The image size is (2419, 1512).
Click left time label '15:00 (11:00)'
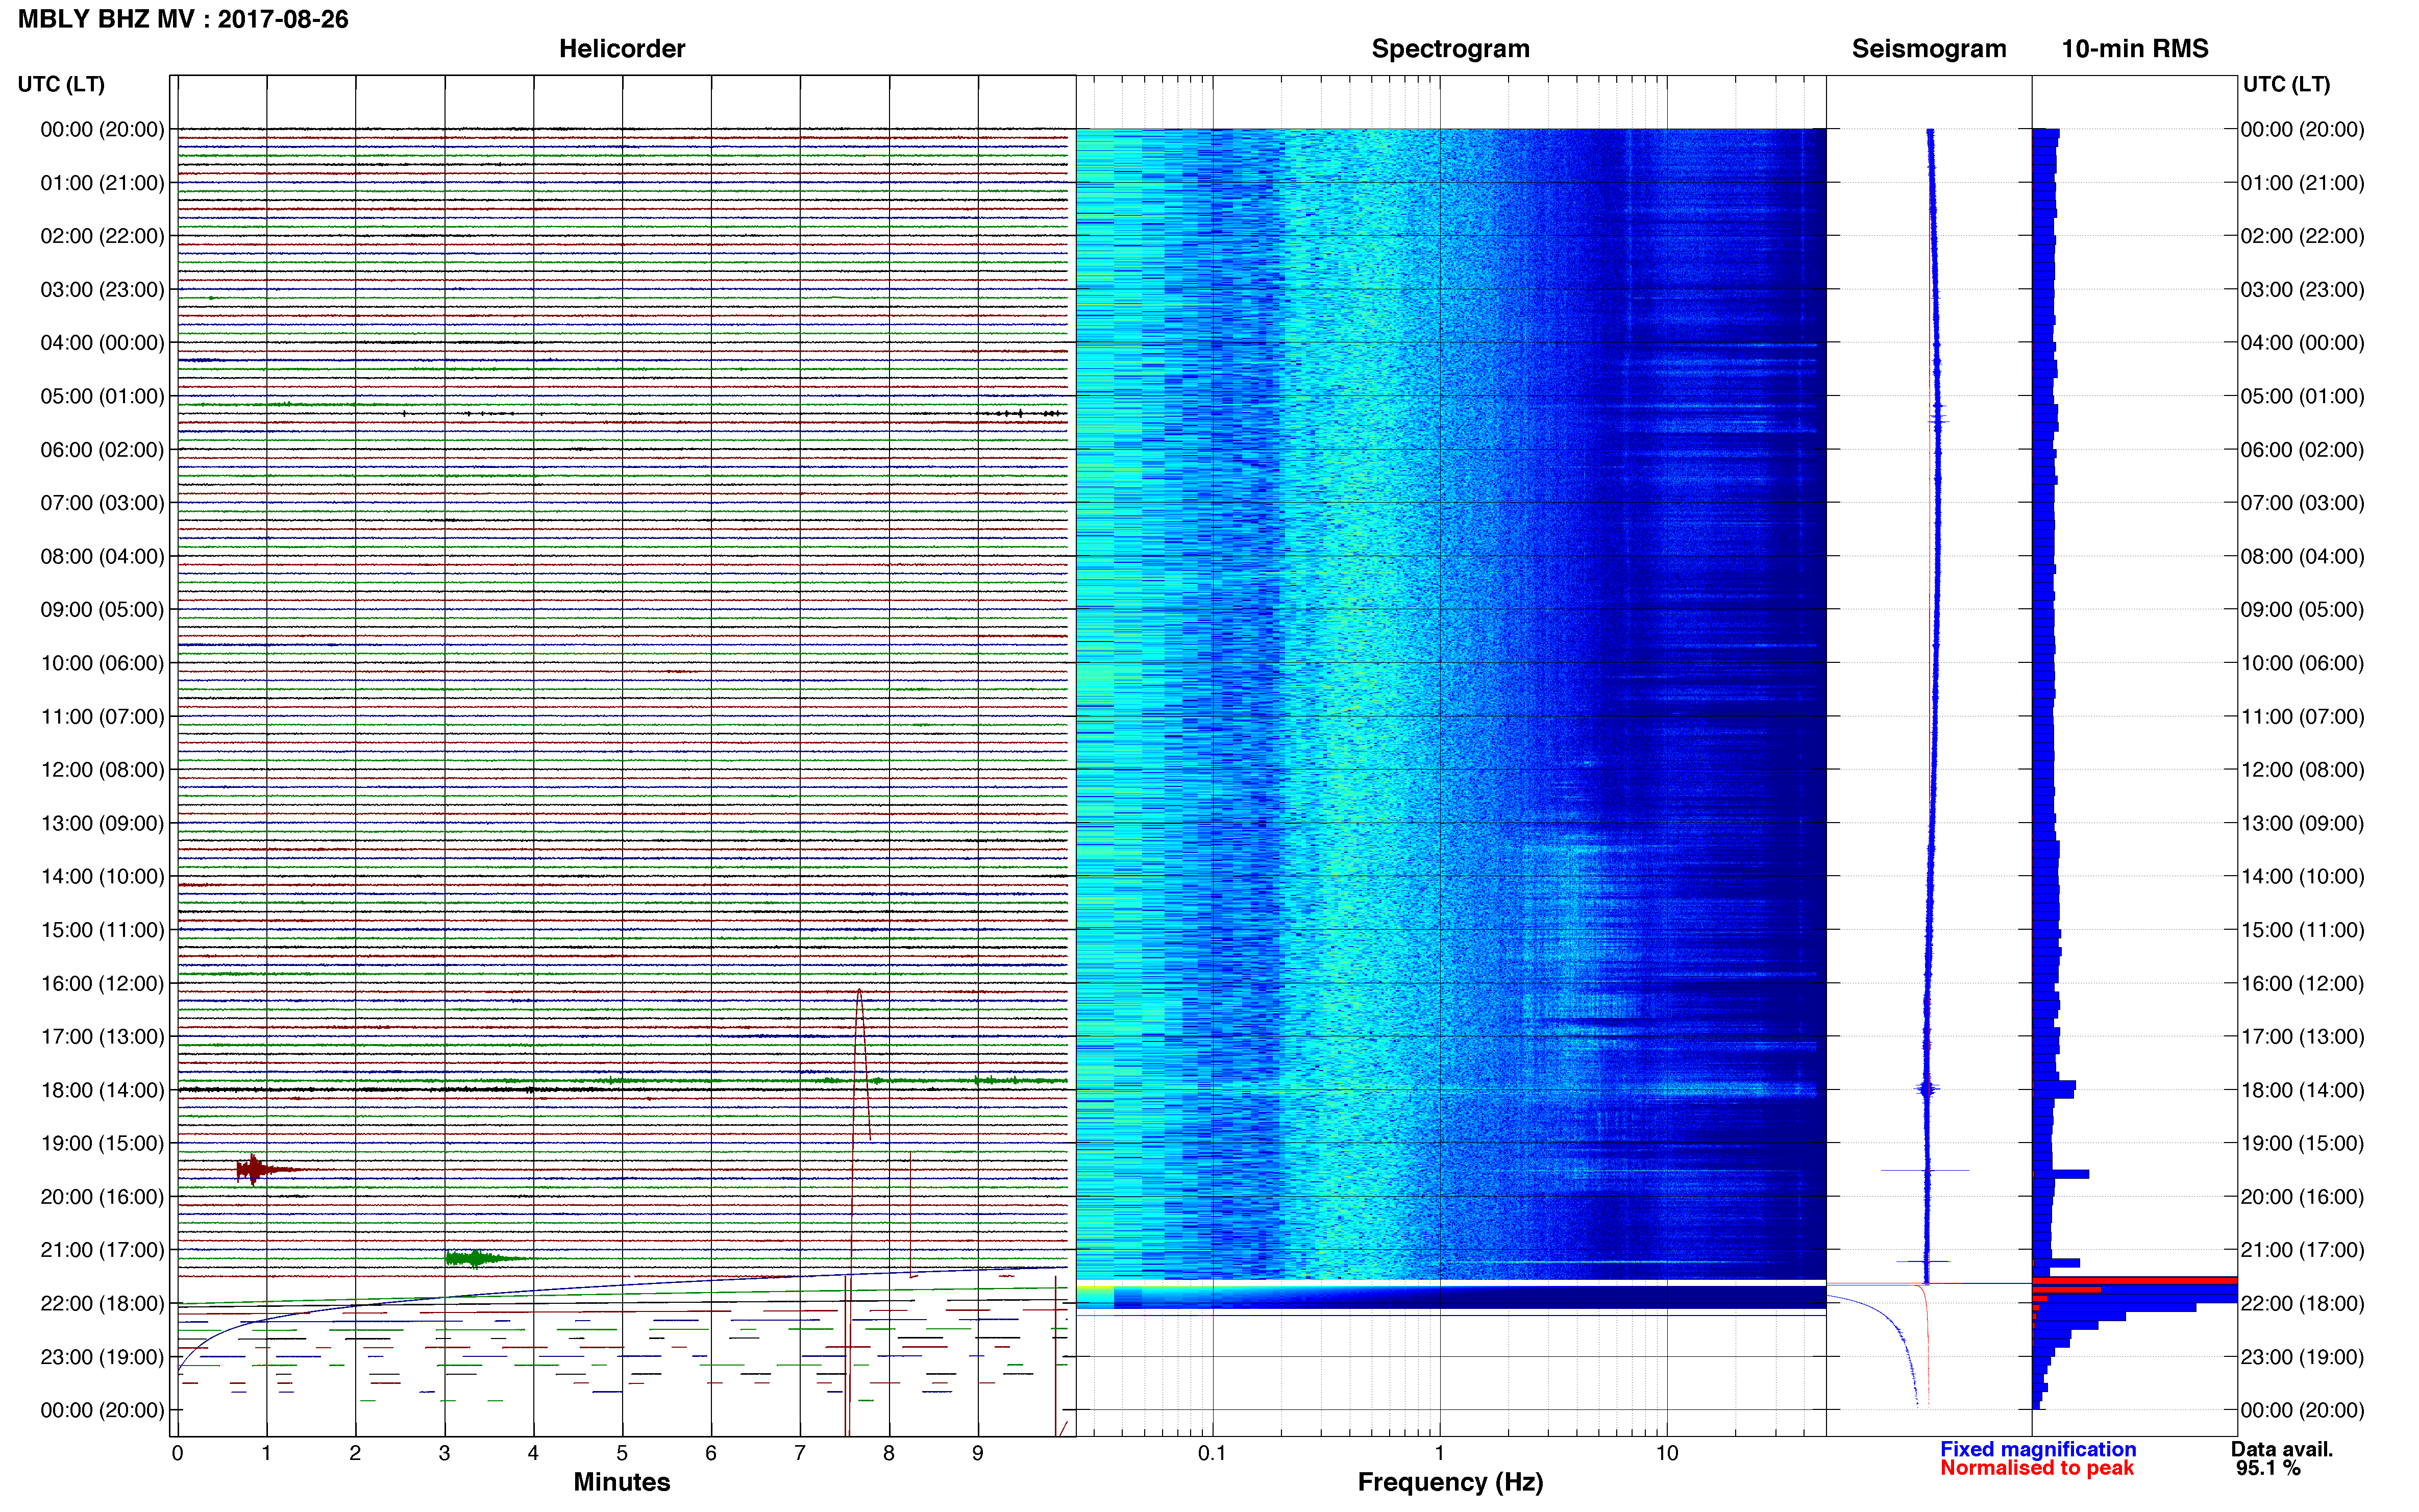[x=102, y=930]
